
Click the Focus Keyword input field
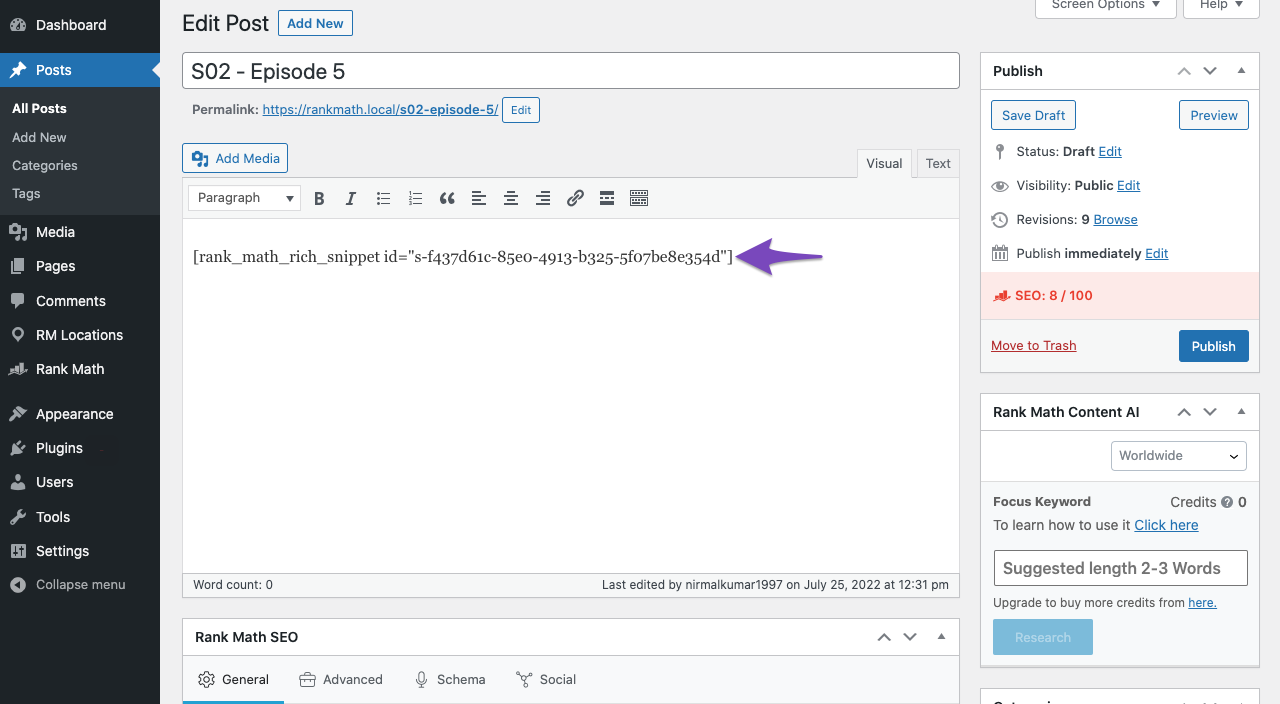(x=1120, y=568)
